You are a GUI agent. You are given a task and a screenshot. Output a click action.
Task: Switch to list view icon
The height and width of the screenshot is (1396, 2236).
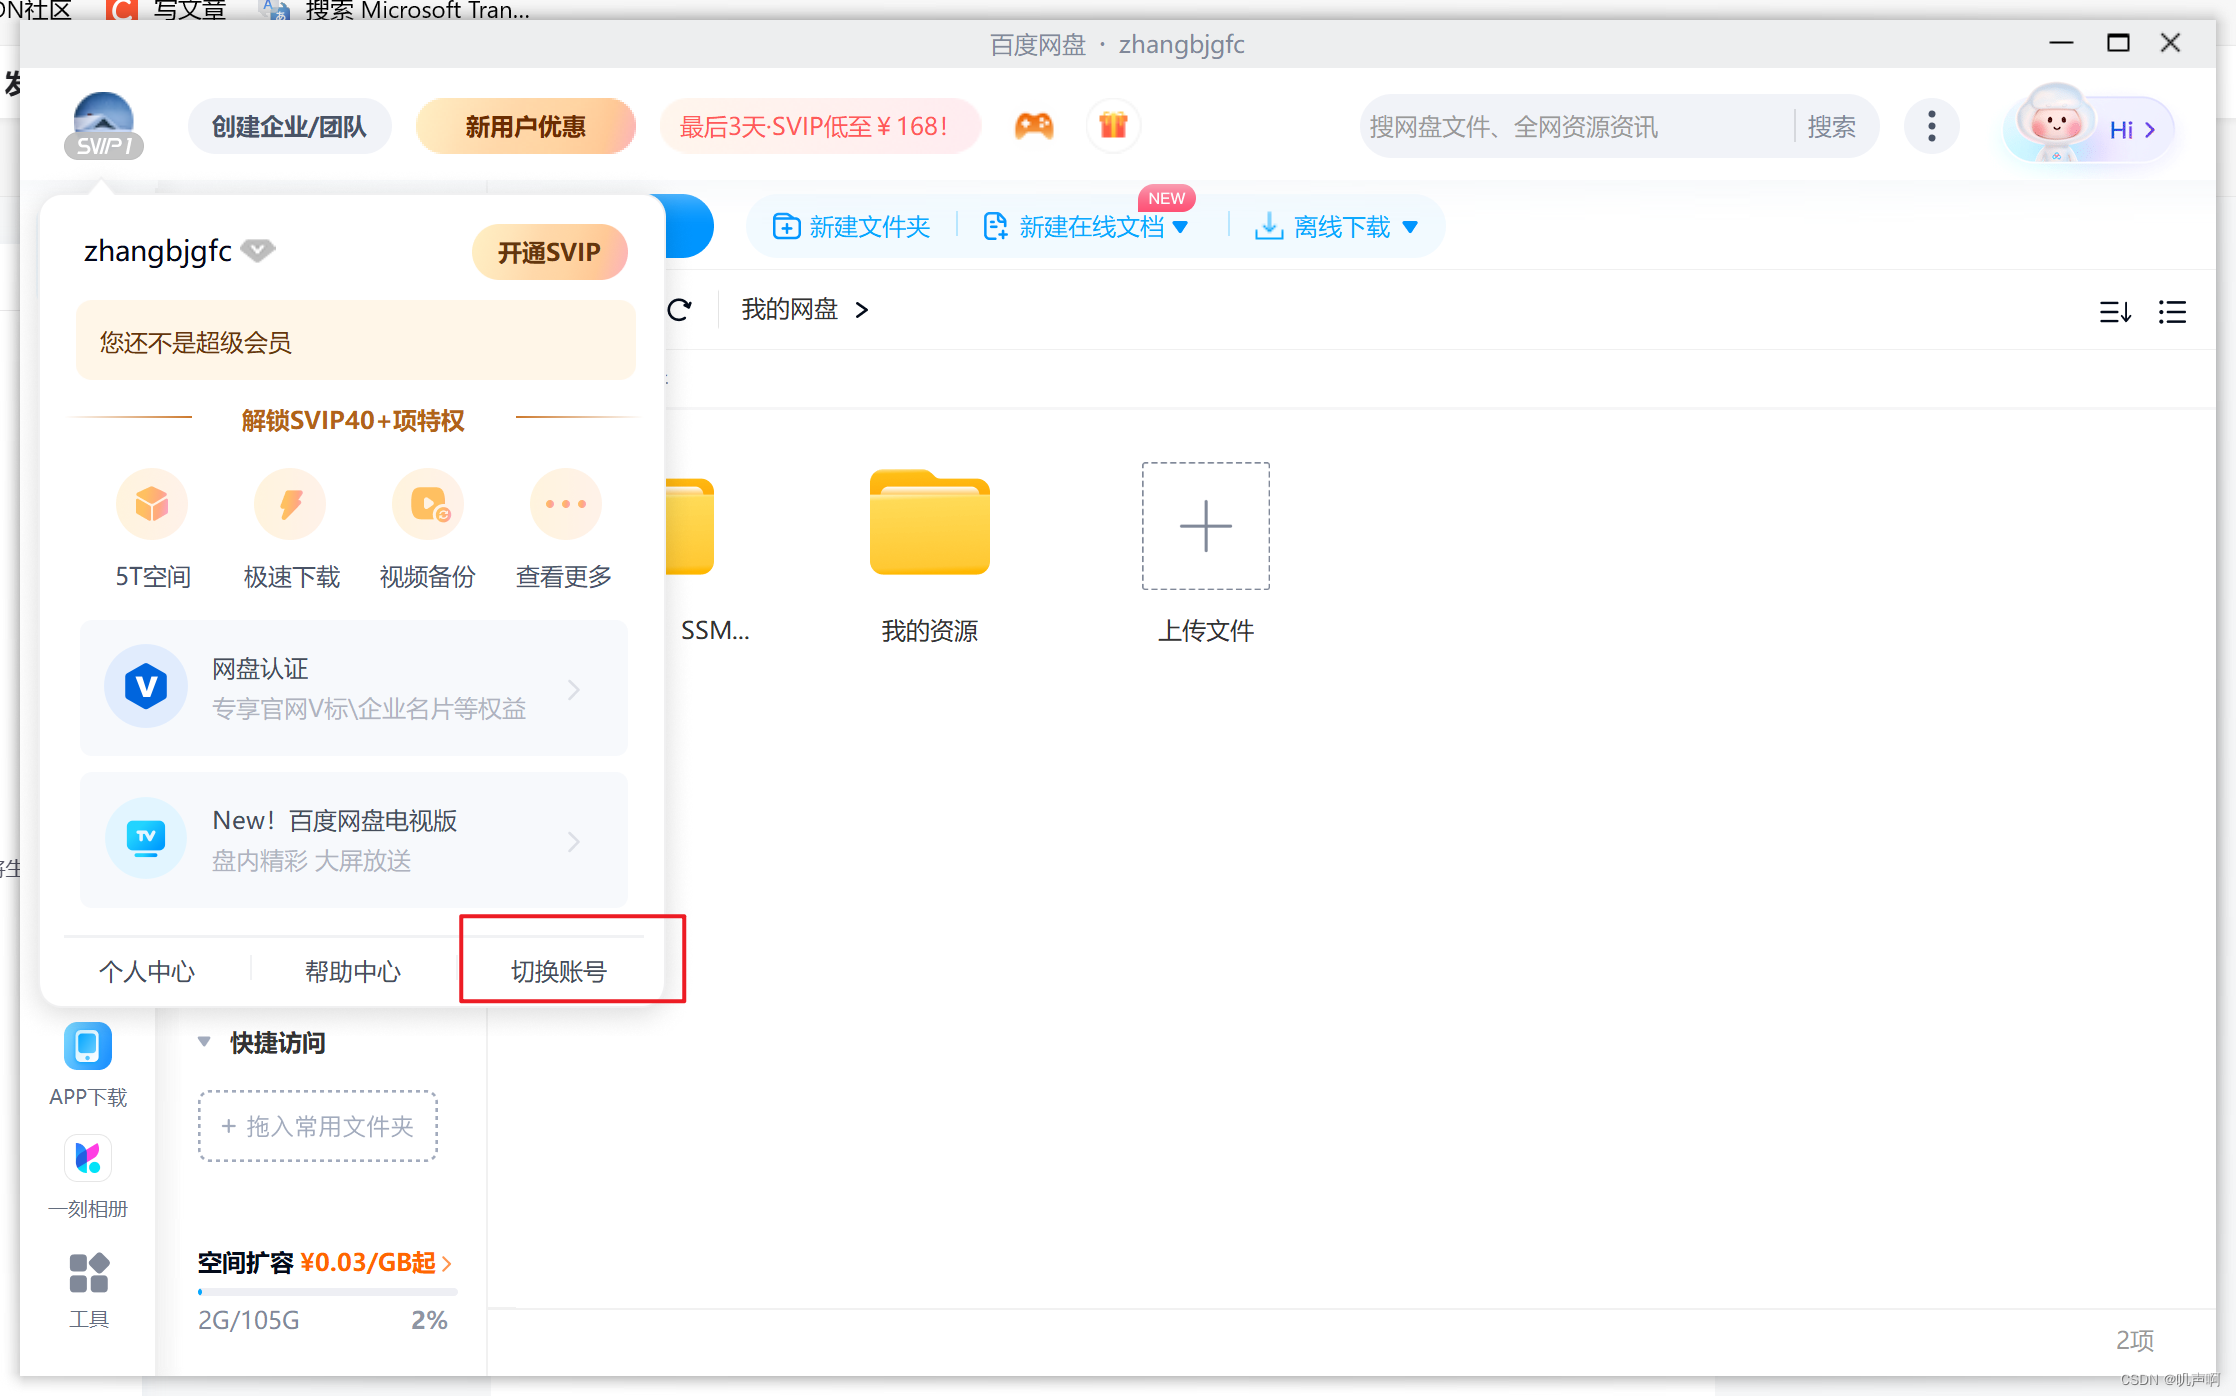click(x=2172, y=312)
